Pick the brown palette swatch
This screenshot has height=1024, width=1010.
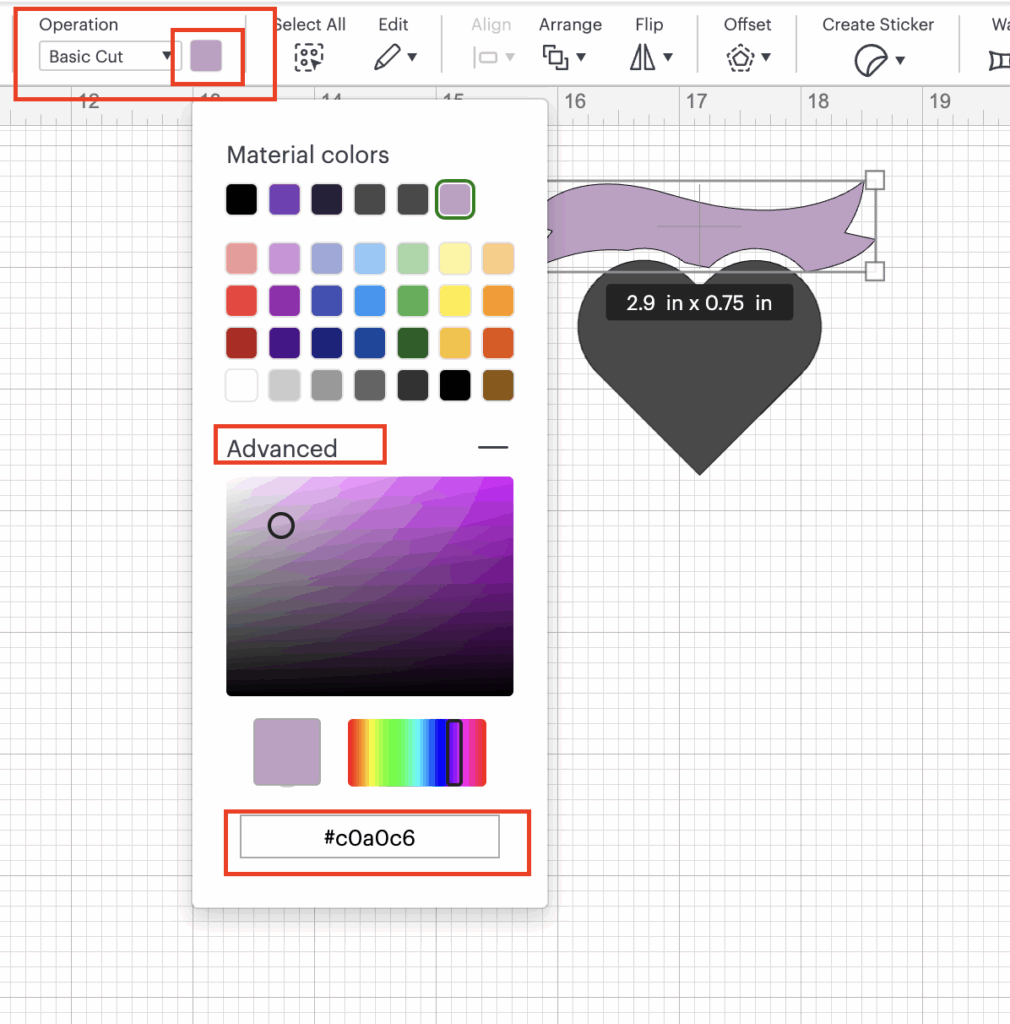[x=498, y=385]
